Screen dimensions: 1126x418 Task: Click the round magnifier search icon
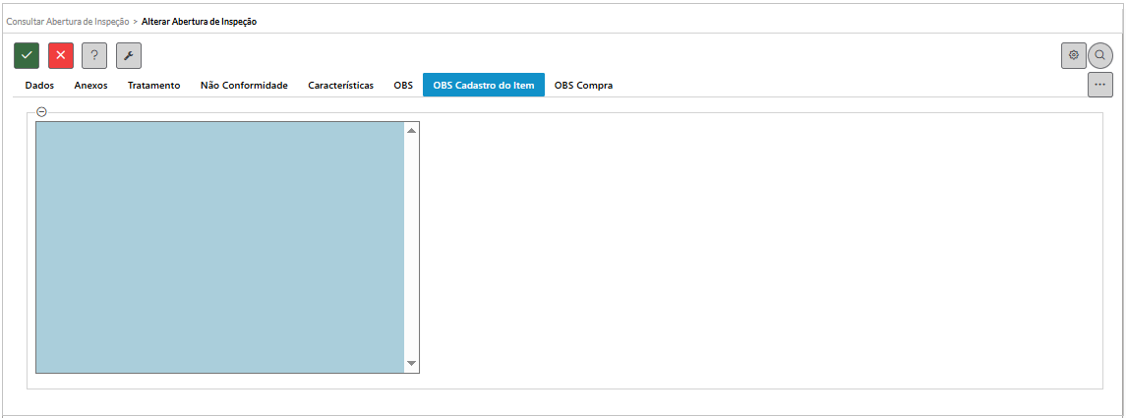[x=1100, y=55]
